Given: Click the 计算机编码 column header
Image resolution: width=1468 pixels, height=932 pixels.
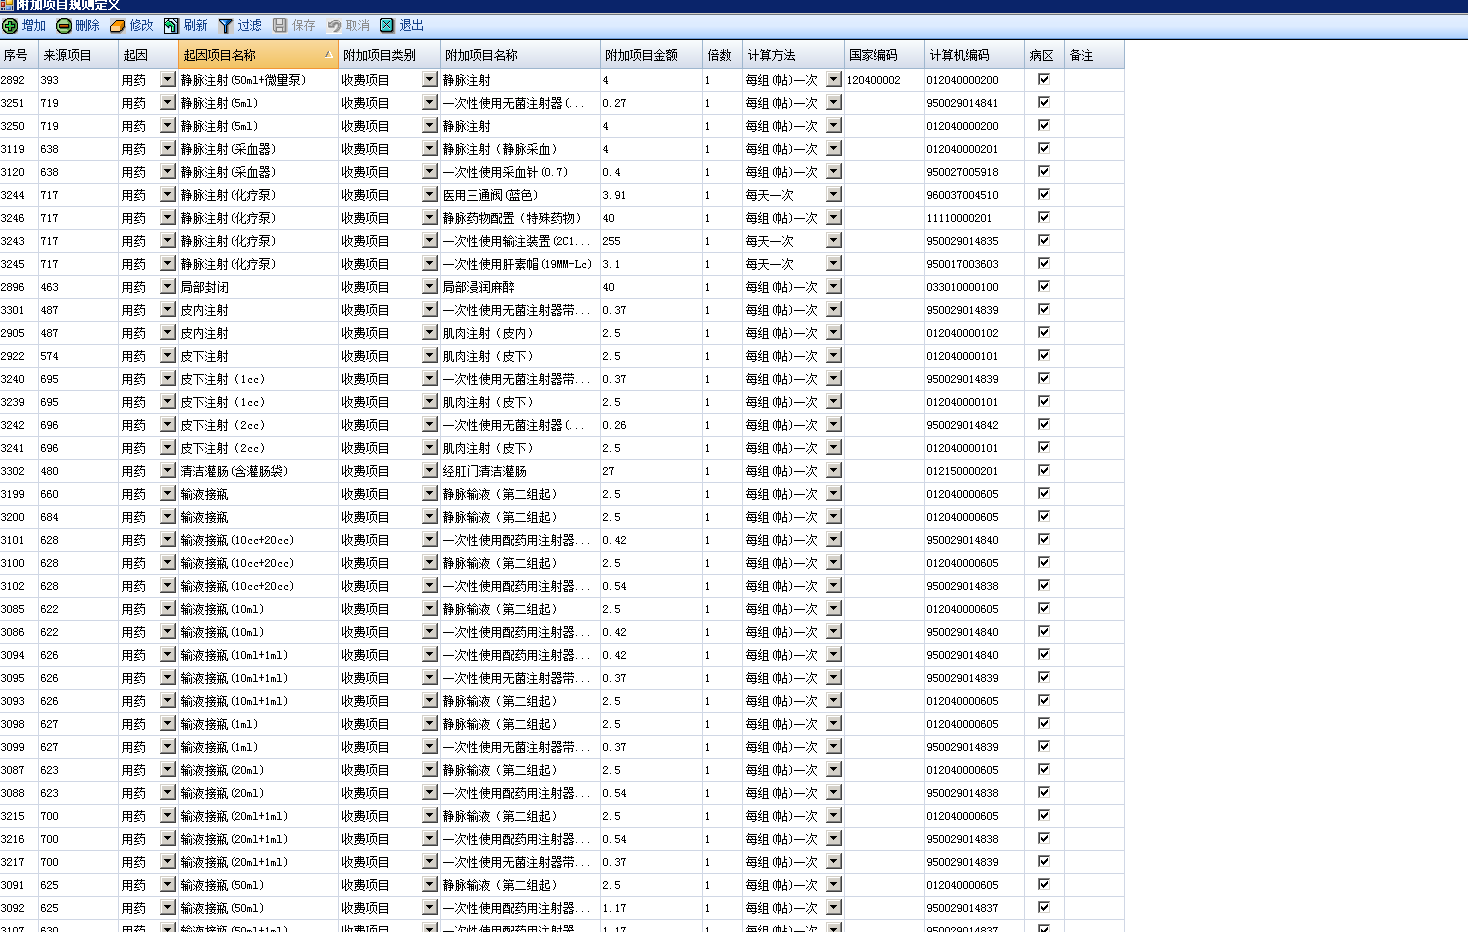Looking at the screenshot, I should click(975, 55).
